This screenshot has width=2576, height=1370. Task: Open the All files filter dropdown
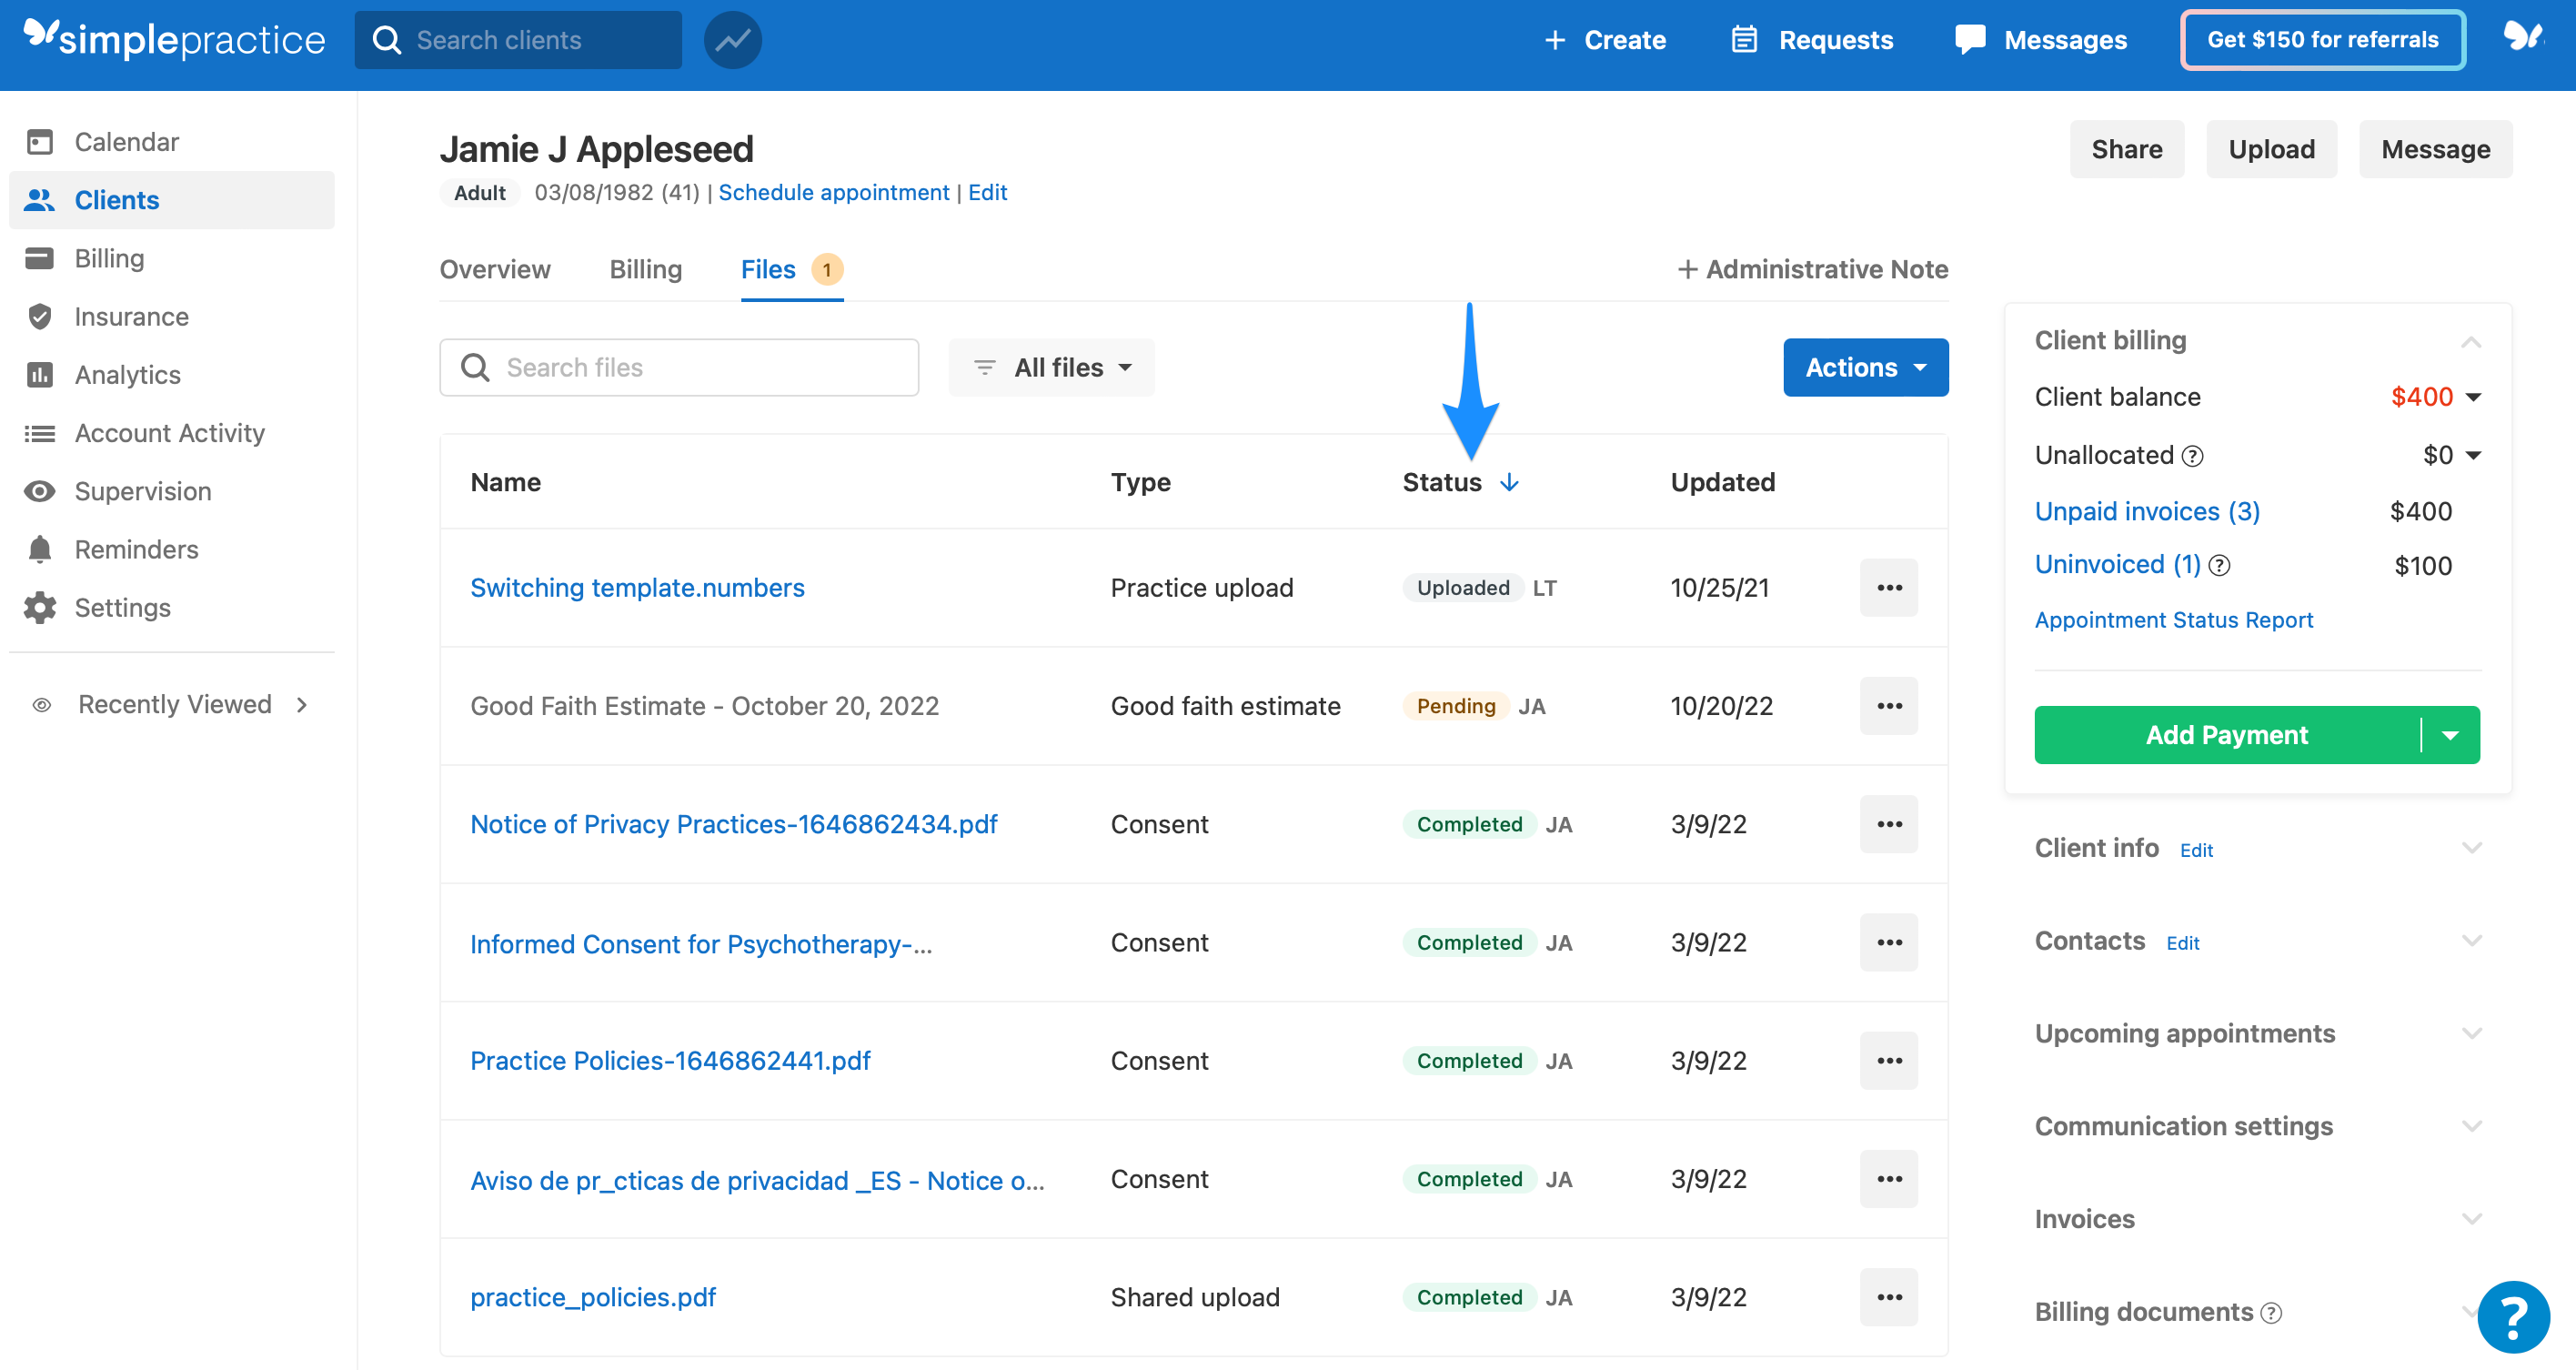(1051, 367)
